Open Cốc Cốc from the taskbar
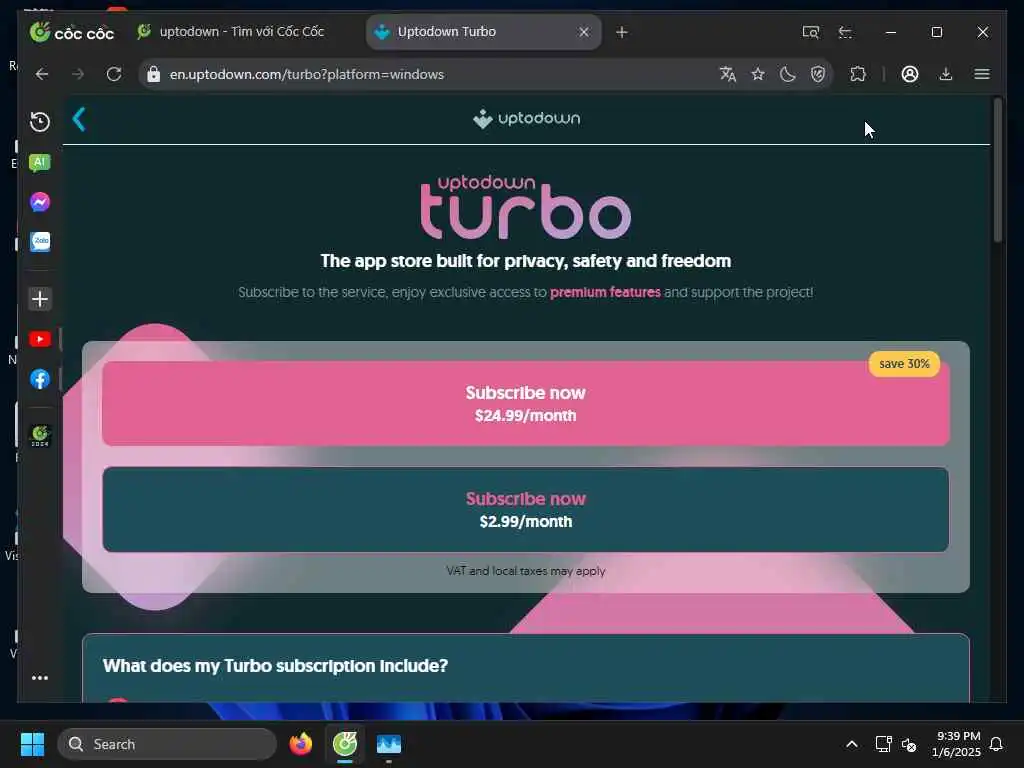Viewport: 1024px width, 768px height. pyautogui.click(x=345, y=744)
